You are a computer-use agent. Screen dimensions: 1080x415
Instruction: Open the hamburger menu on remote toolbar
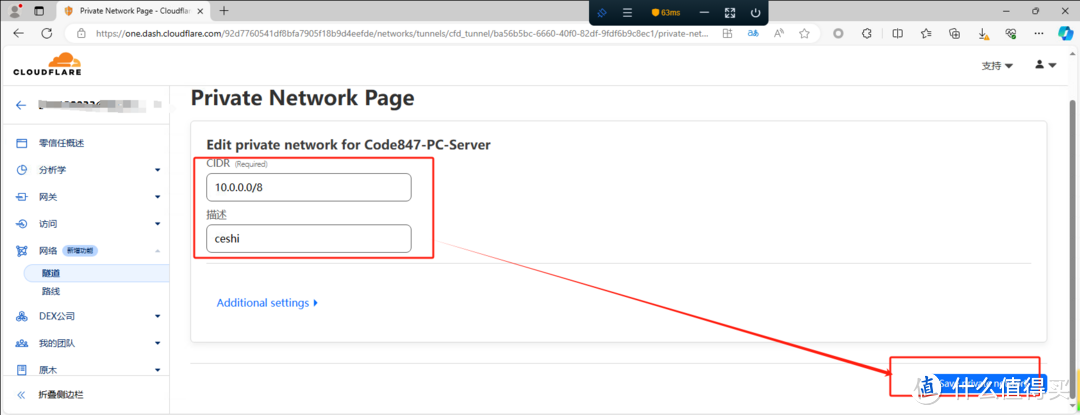tap(627, 12)
